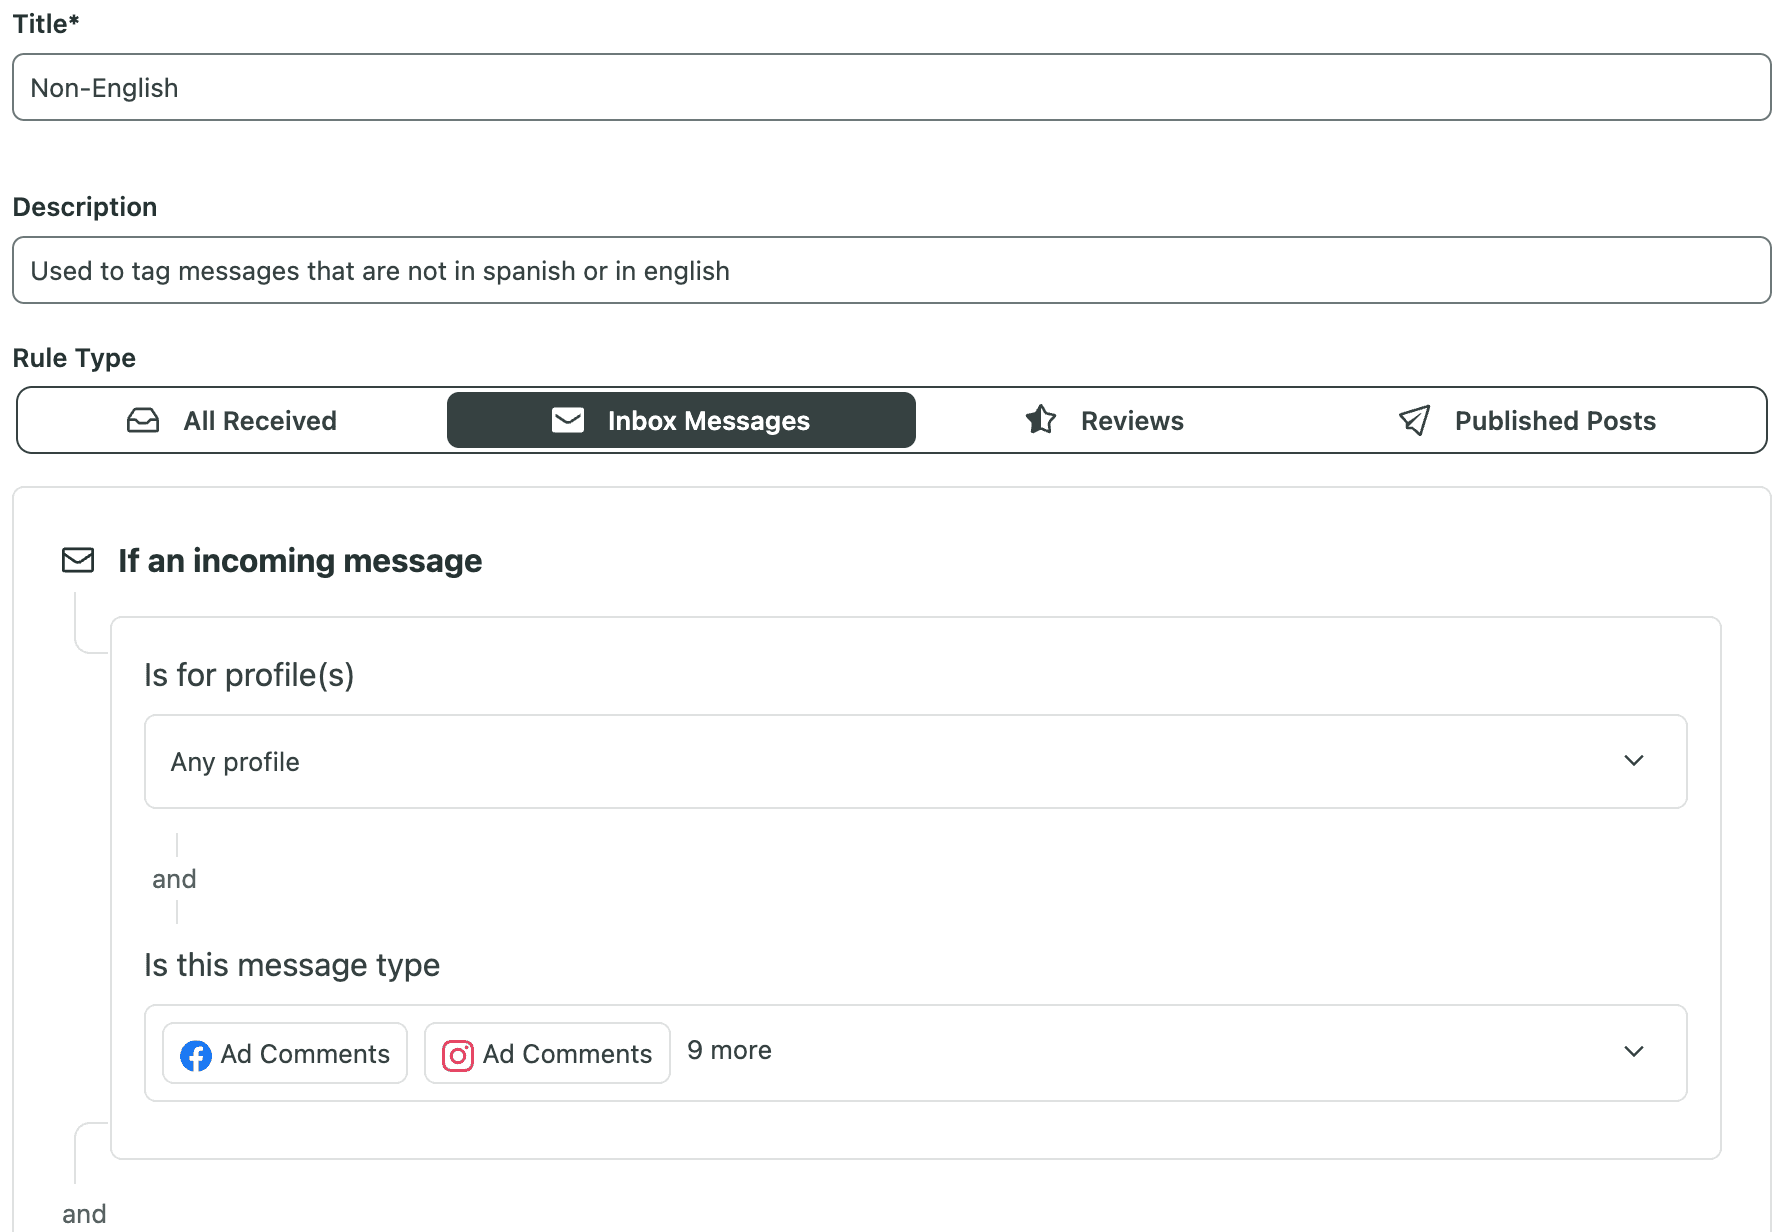
Task: Click the envelope icon beside All Received
Action: click(143, 420)
